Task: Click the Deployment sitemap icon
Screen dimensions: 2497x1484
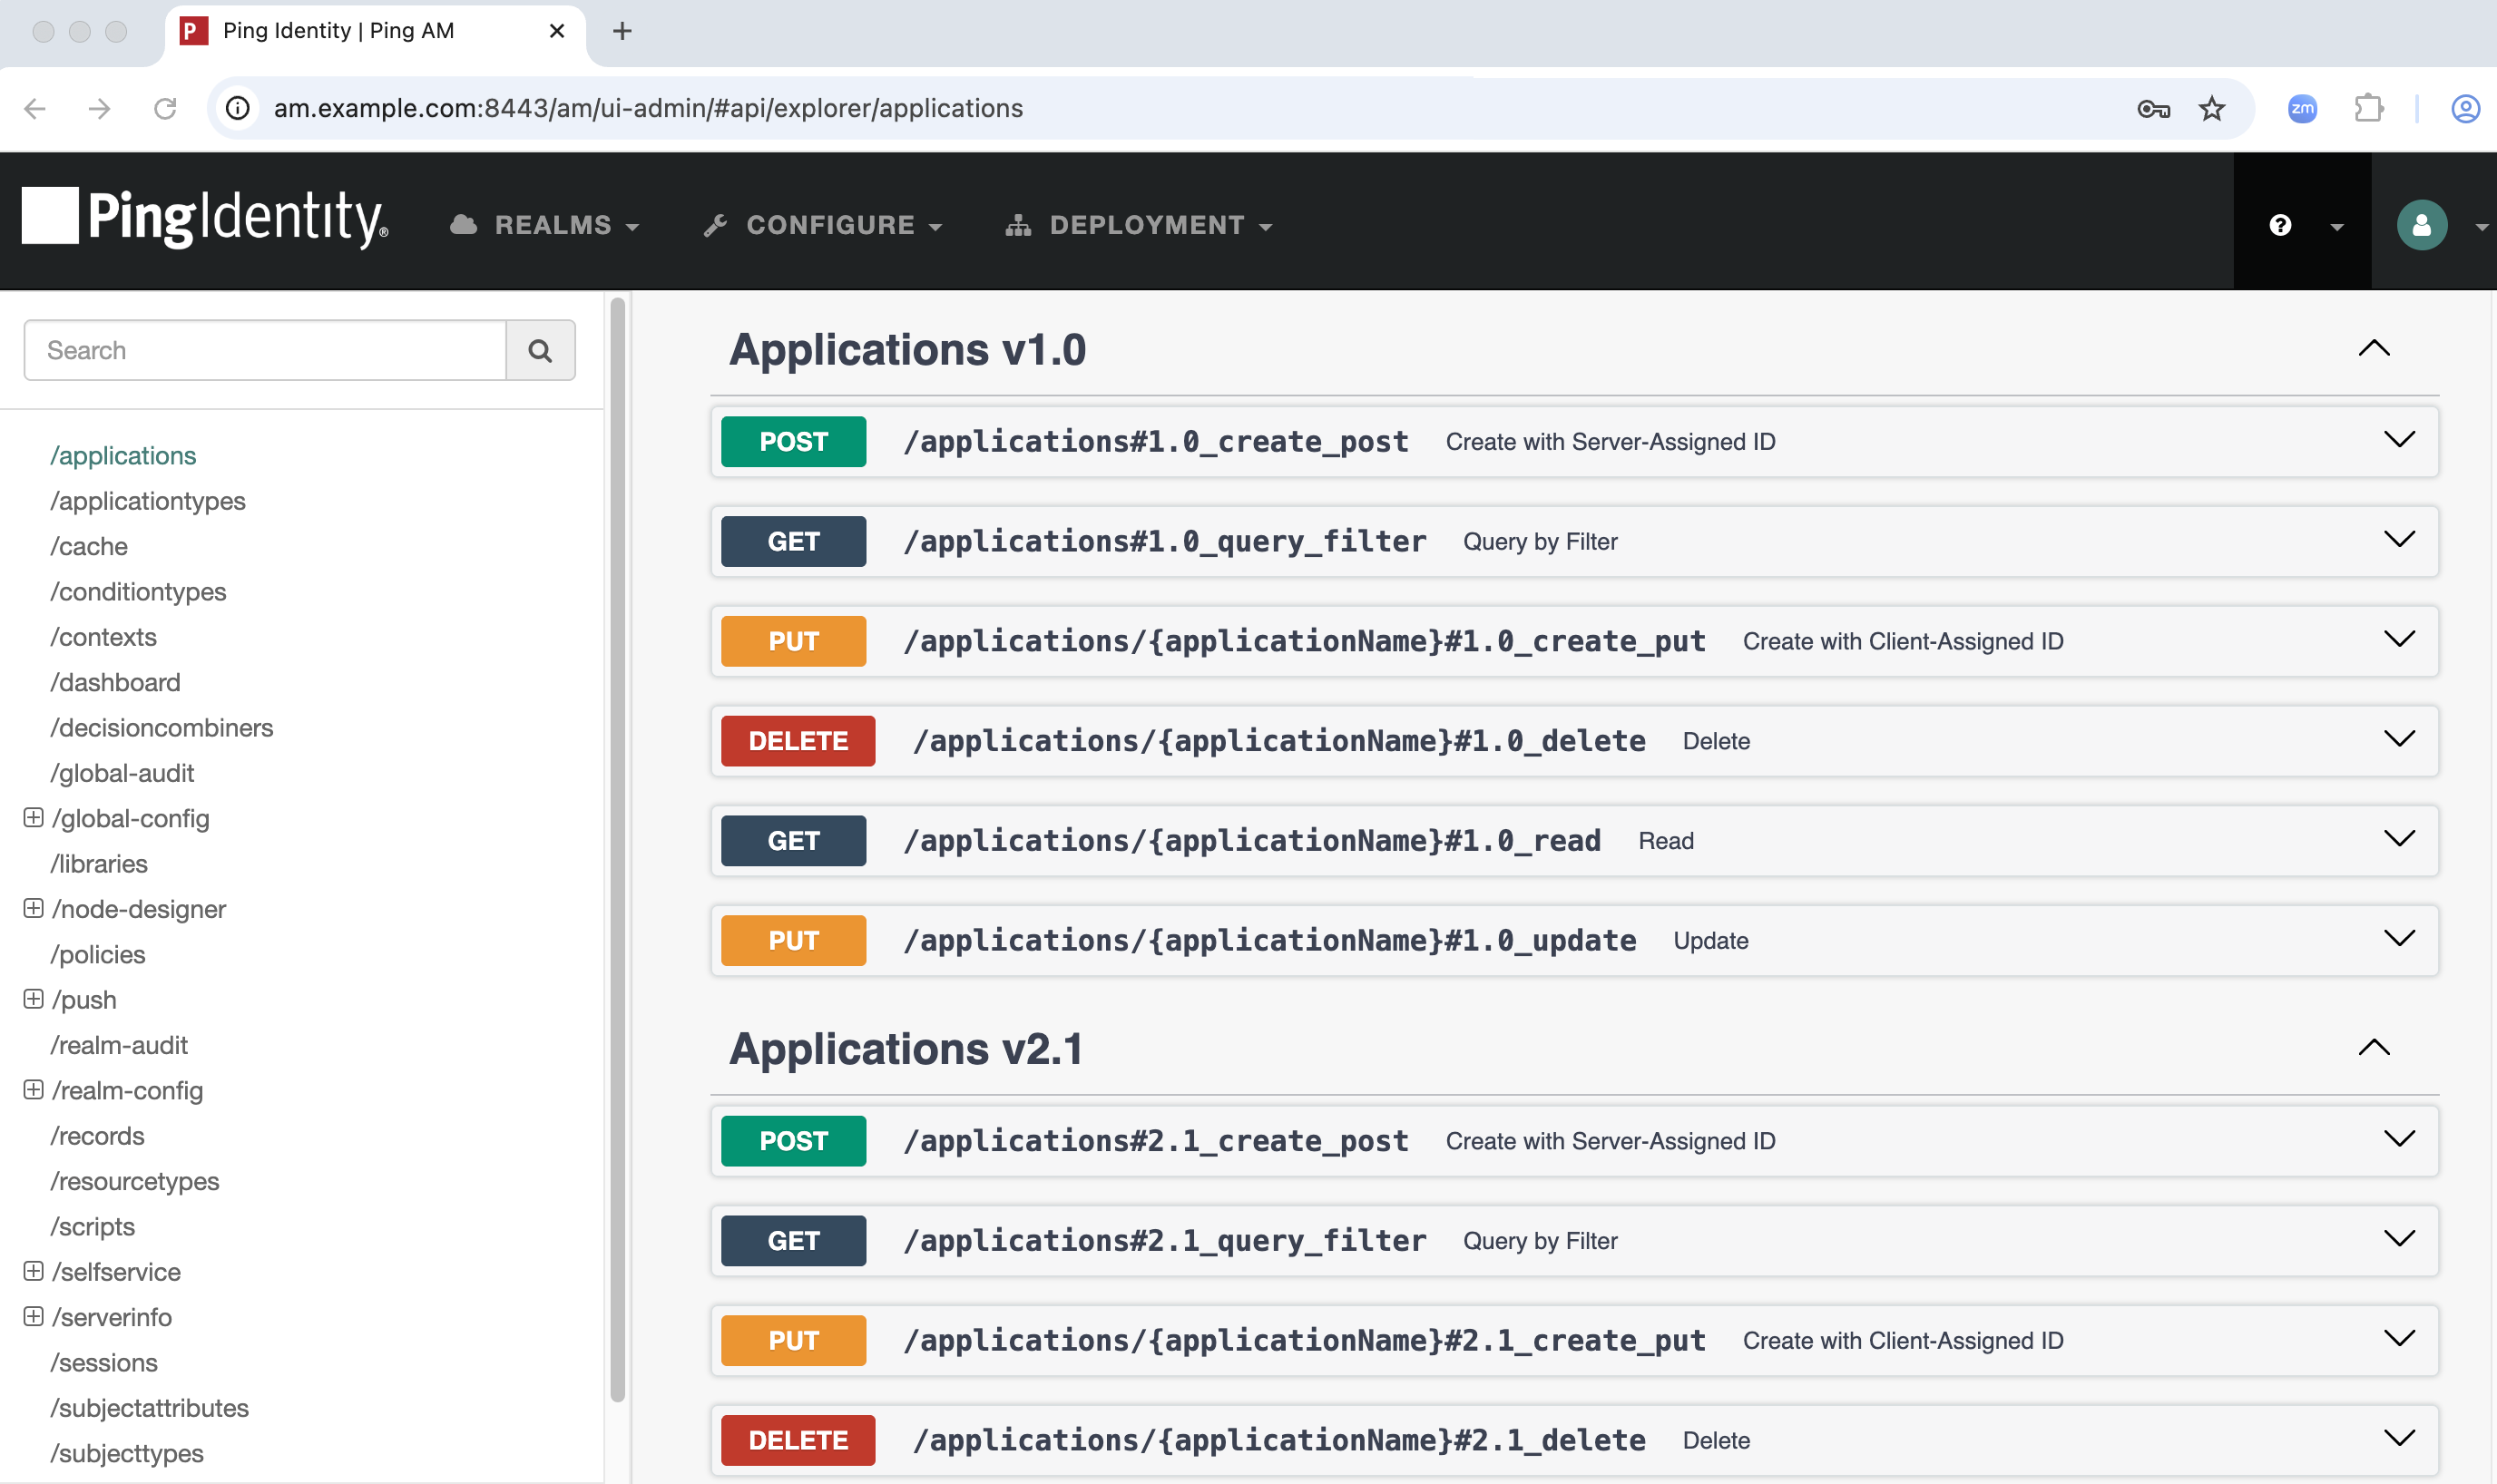Action: (1017, 224)
